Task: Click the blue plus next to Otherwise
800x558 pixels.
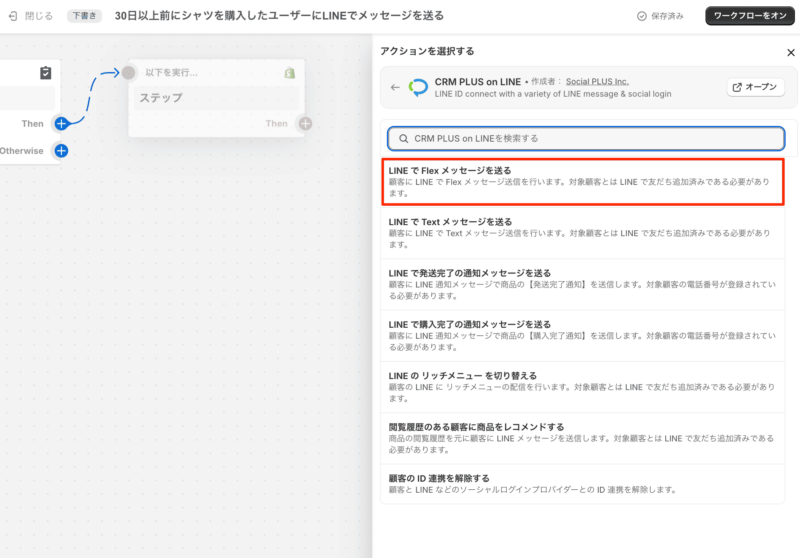Action: coord(61,151)
